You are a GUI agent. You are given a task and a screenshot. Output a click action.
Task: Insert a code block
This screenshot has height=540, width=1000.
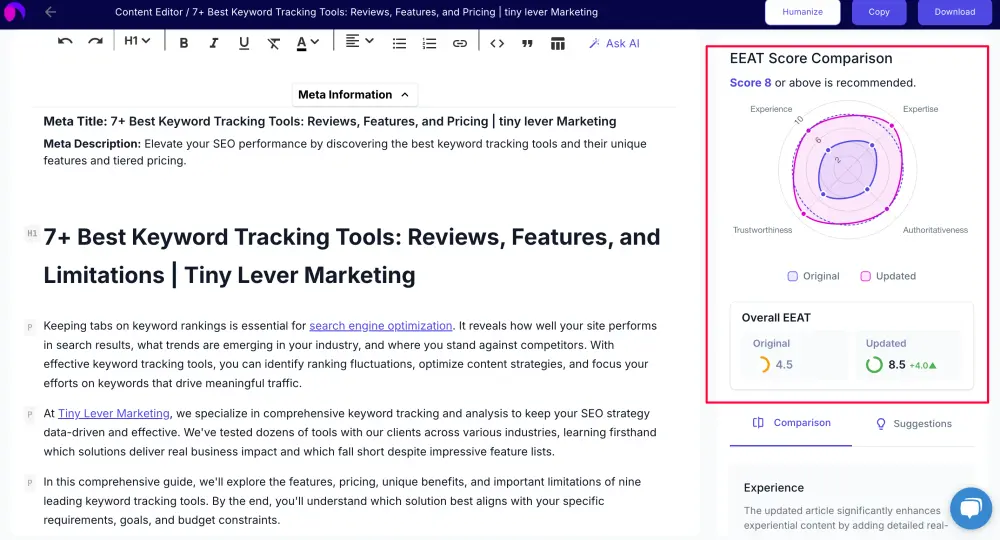click(497, 43)
